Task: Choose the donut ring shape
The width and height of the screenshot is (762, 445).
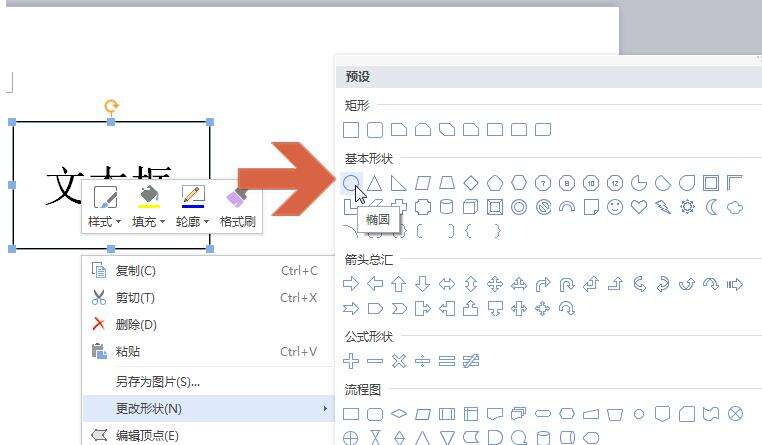Action: tap(519, 207)
